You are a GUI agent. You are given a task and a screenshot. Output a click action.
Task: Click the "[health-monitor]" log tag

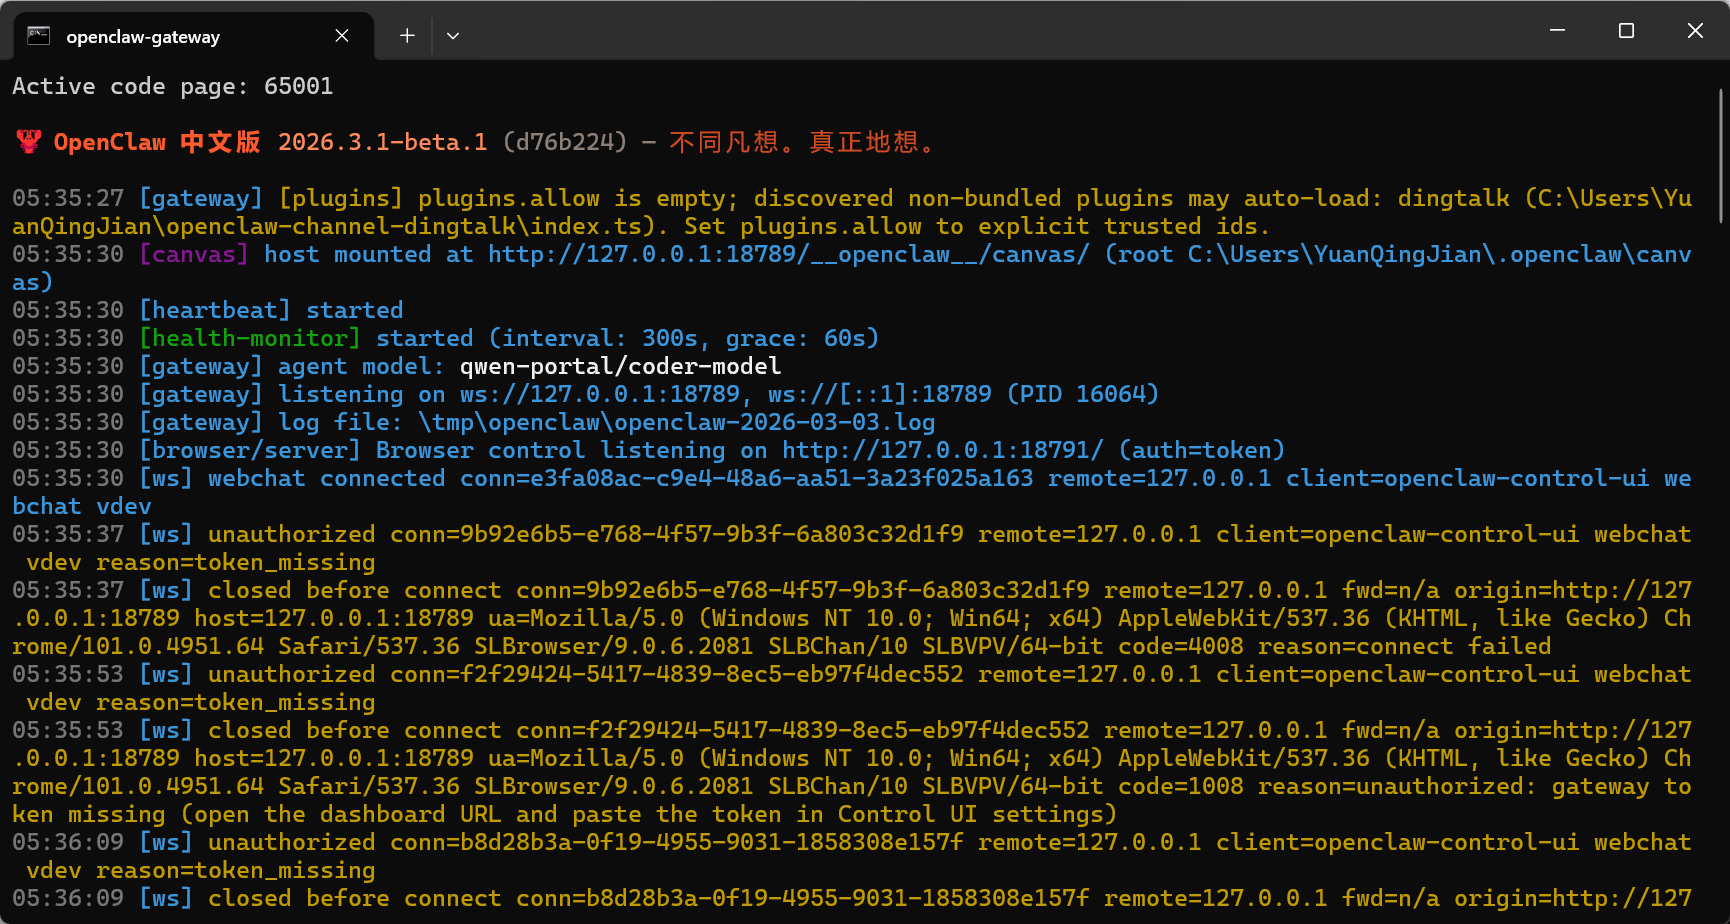pyautogui.click(x=250, y=338)
